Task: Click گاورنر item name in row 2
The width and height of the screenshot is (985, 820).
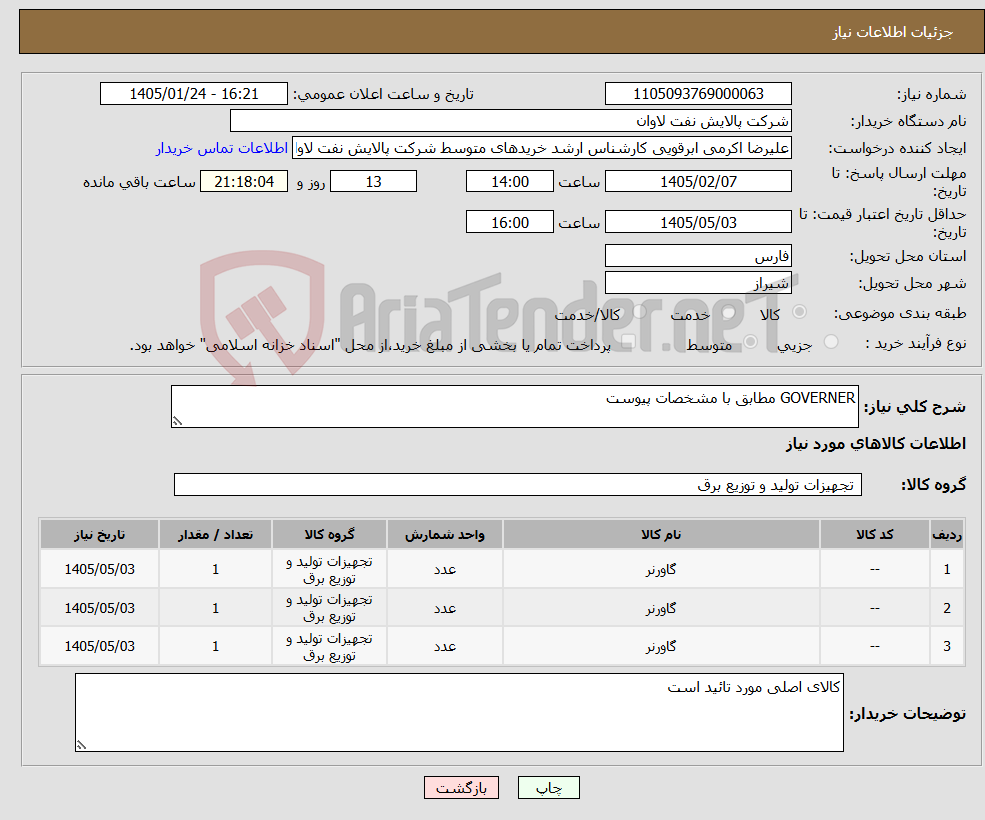Action: [661, 608]
